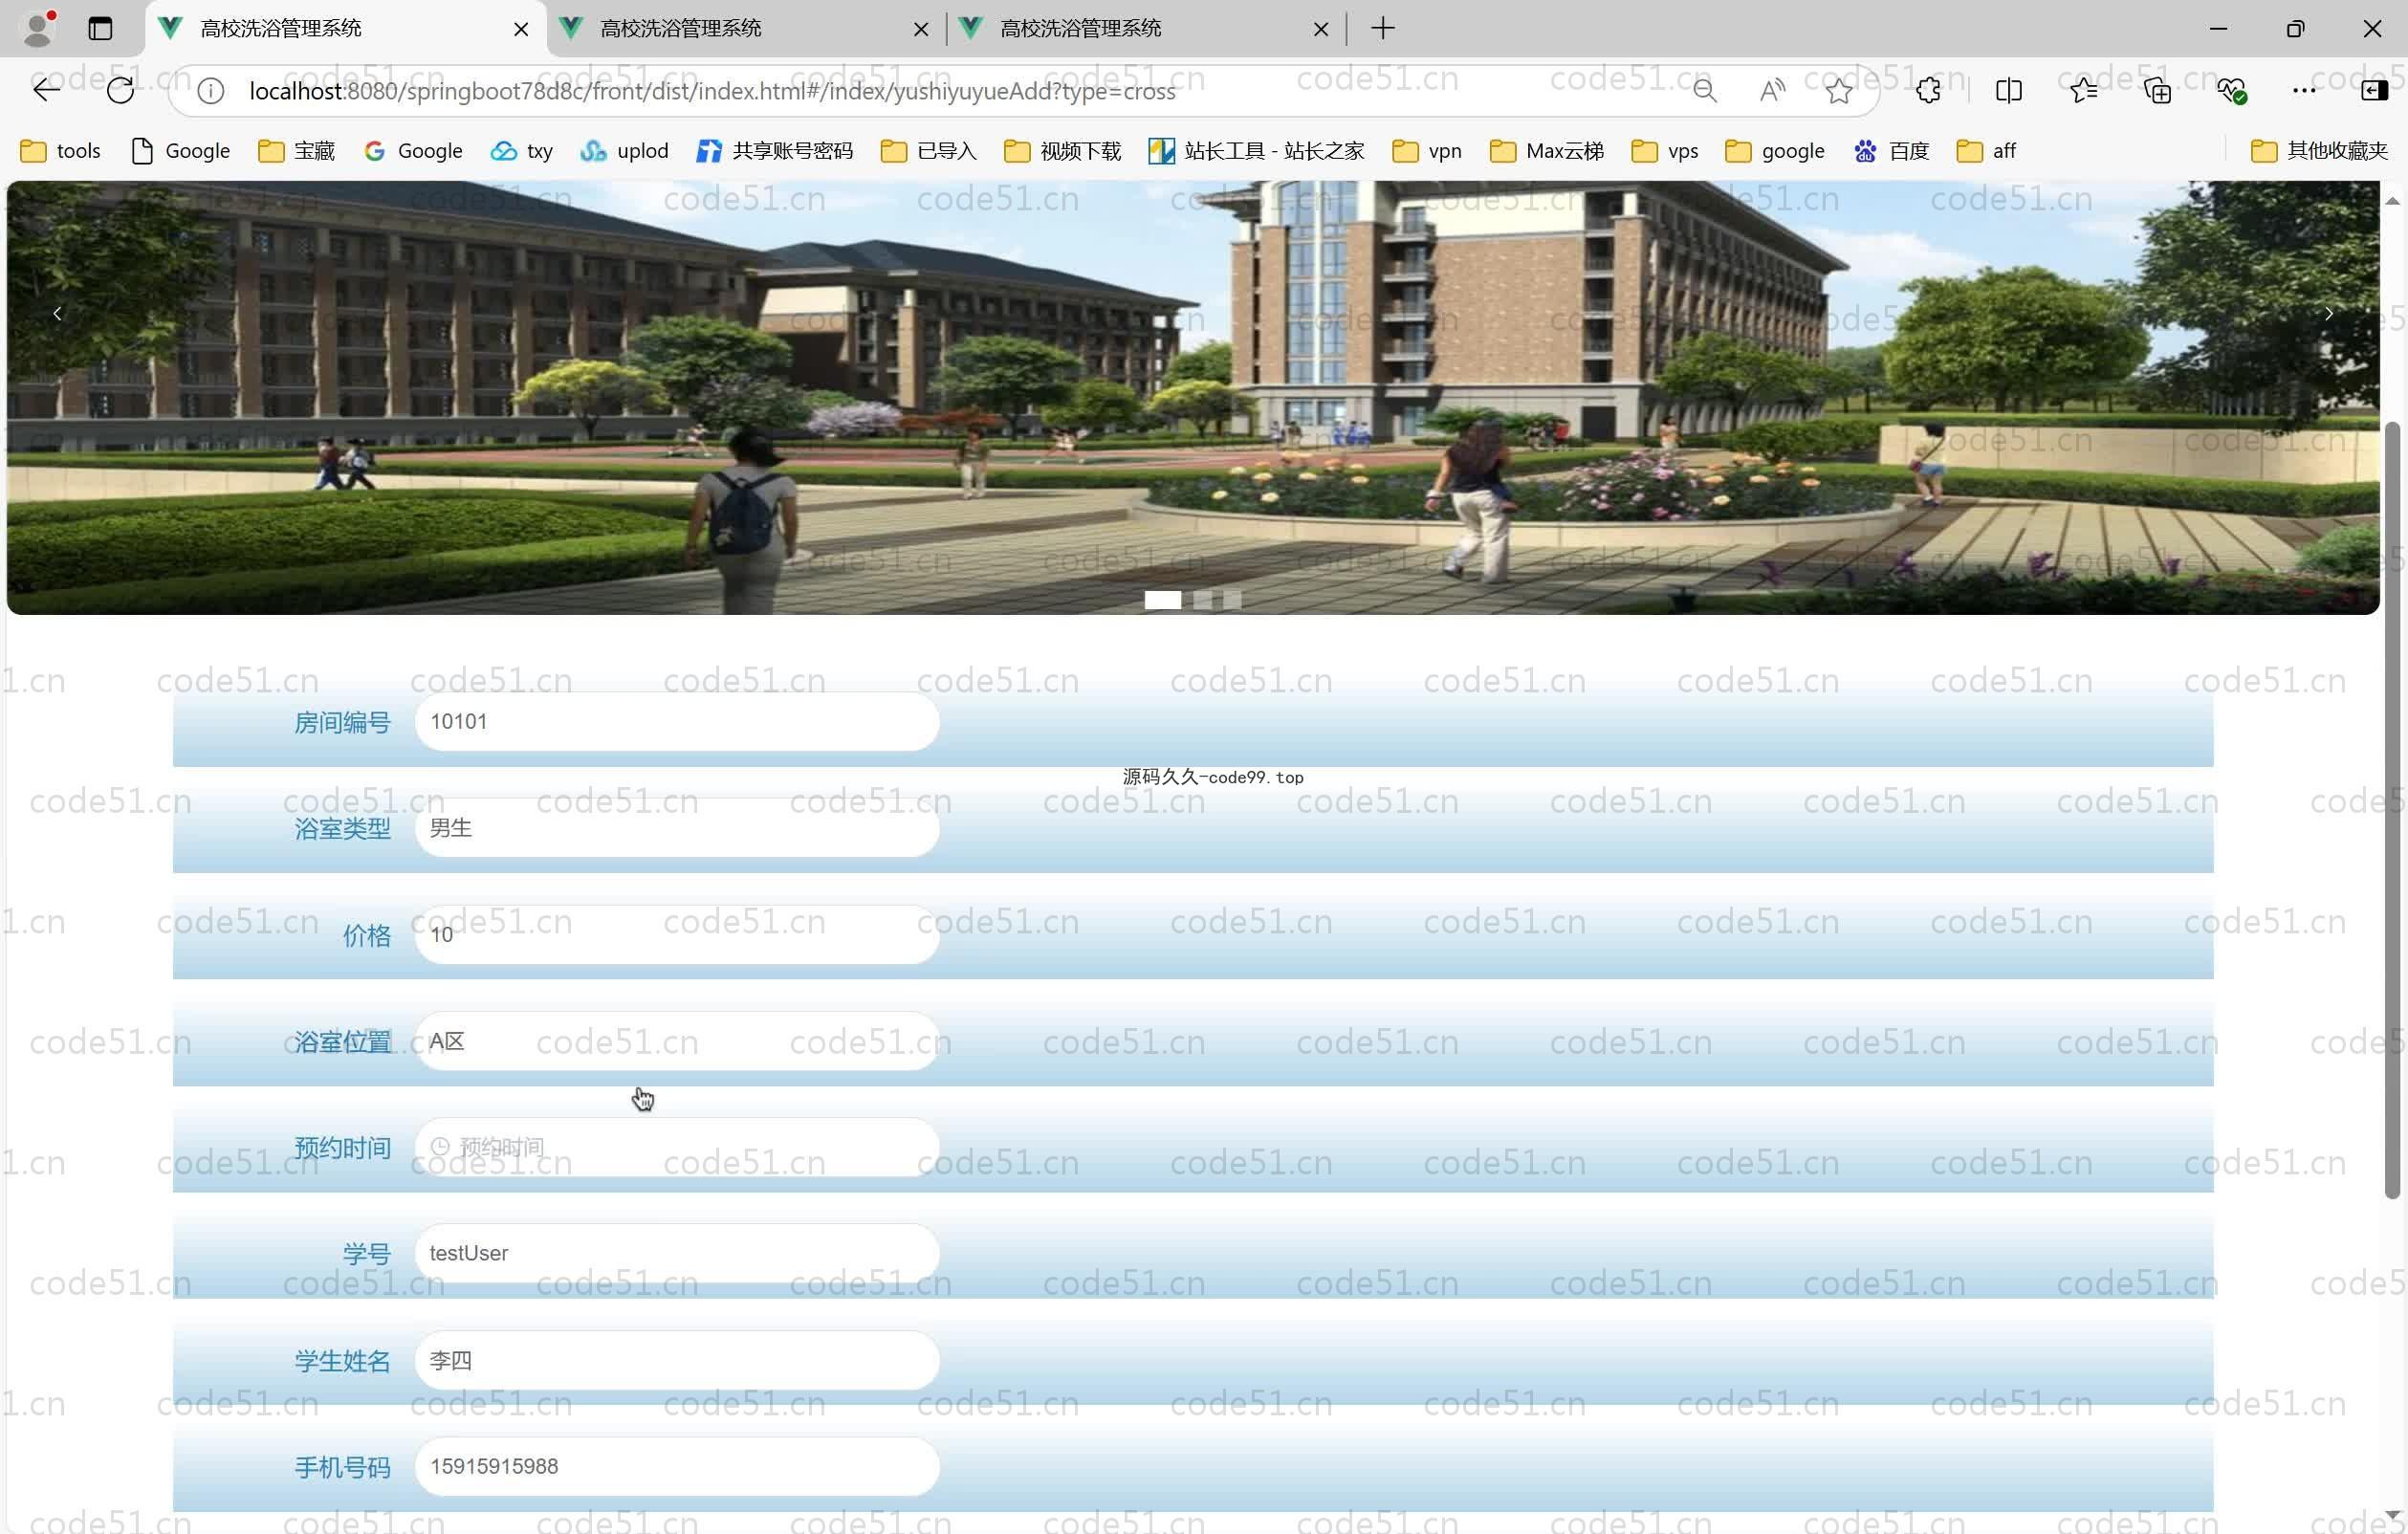Open the first Google page bookmark
This screenshot has height=1534, width=2408.
click(x=181, y=151)
